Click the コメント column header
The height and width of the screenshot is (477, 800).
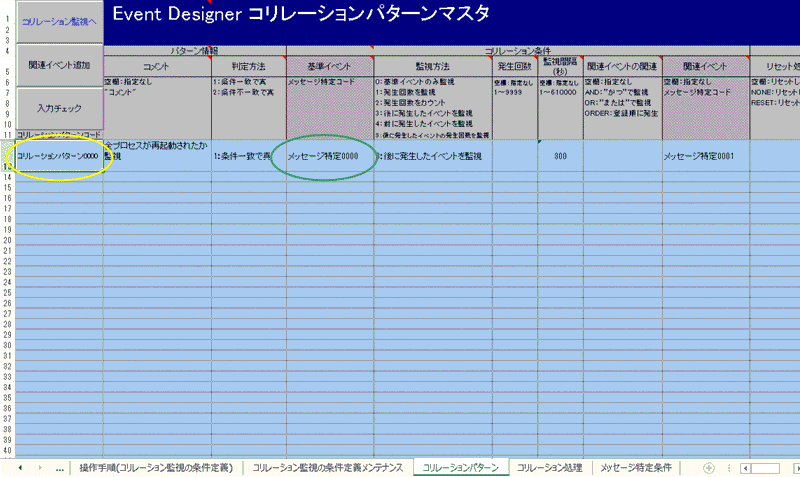point(157,66)
